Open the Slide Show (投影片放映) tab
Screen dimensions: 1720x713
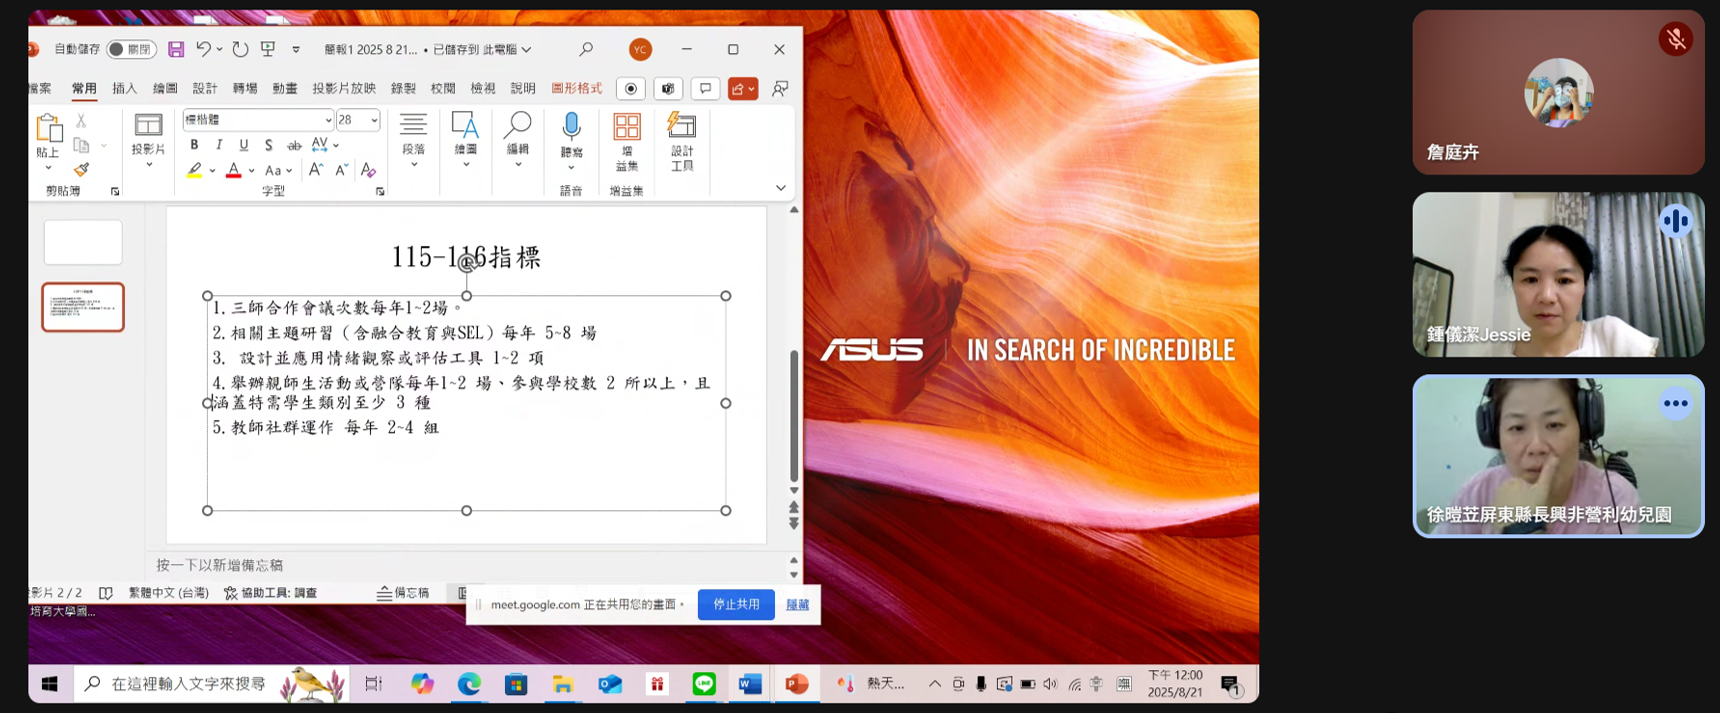point(344,88)
